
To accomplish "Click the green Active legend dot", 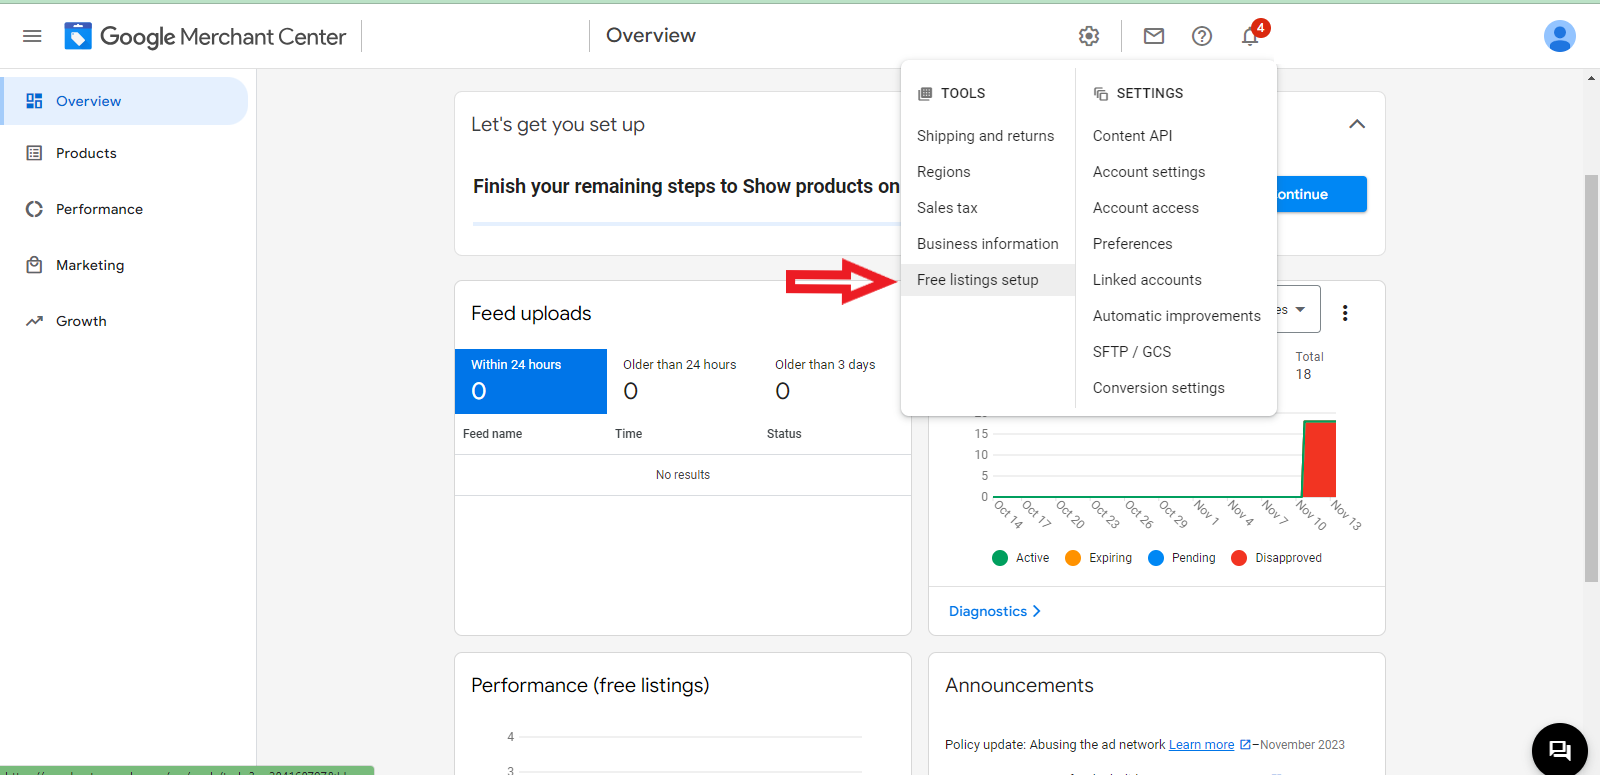I will point(1000,558).
